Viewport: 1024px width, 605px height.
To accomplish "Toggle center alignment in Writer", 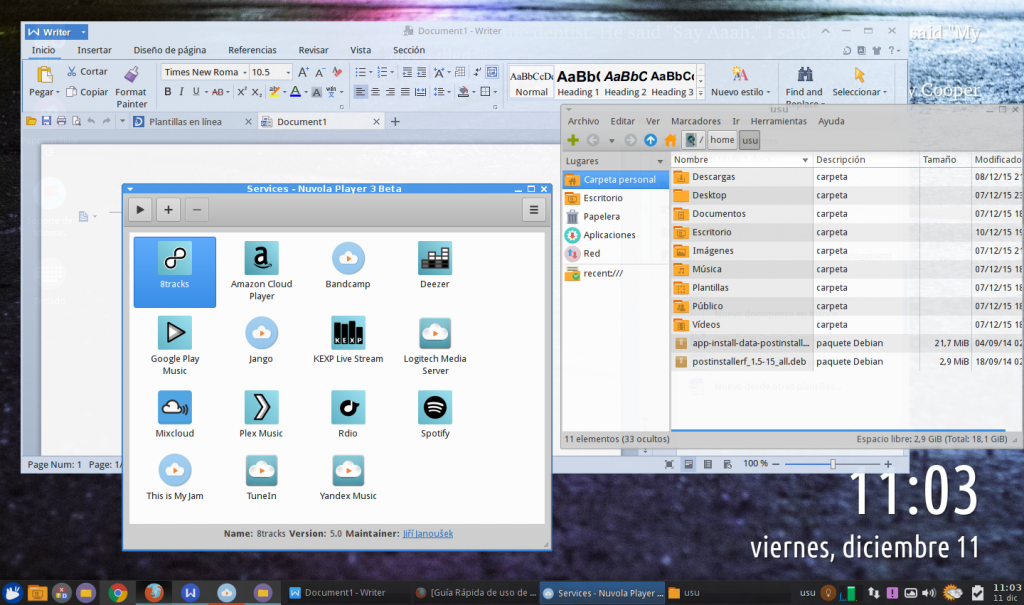I will [376, 91].
